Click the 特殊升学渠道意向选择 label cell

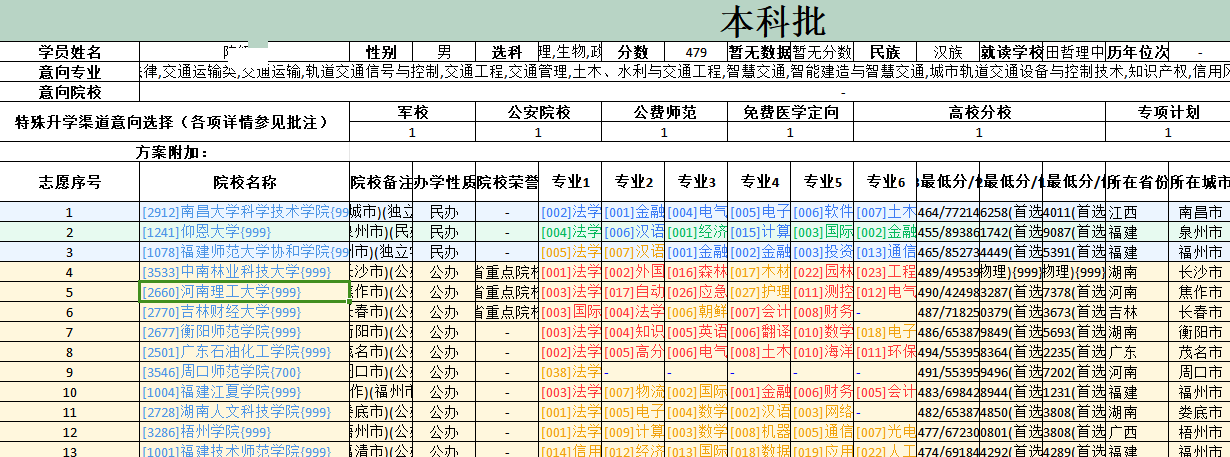click(175, 122)
